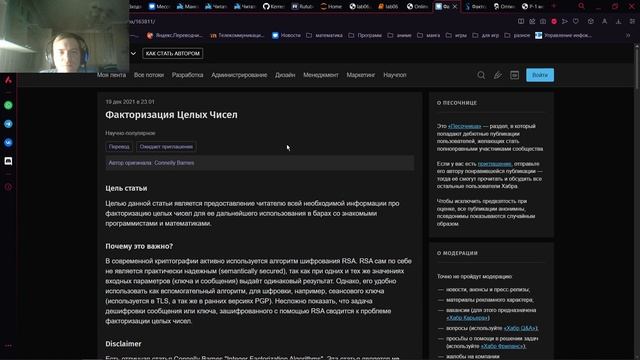
Task: Switch to the Rutube browser tab
Action: [302, 7]
